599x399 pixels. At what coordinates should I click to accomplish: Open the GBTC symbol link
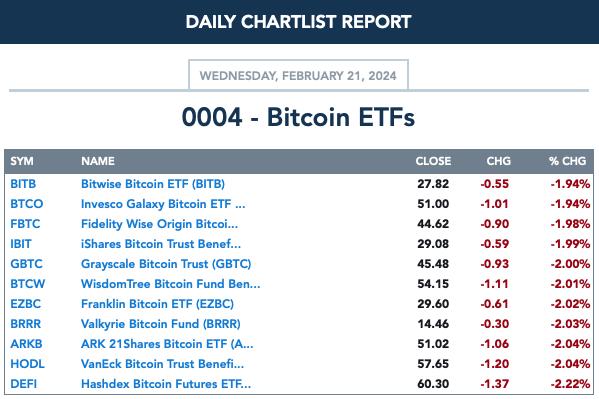tap(26, 264)
